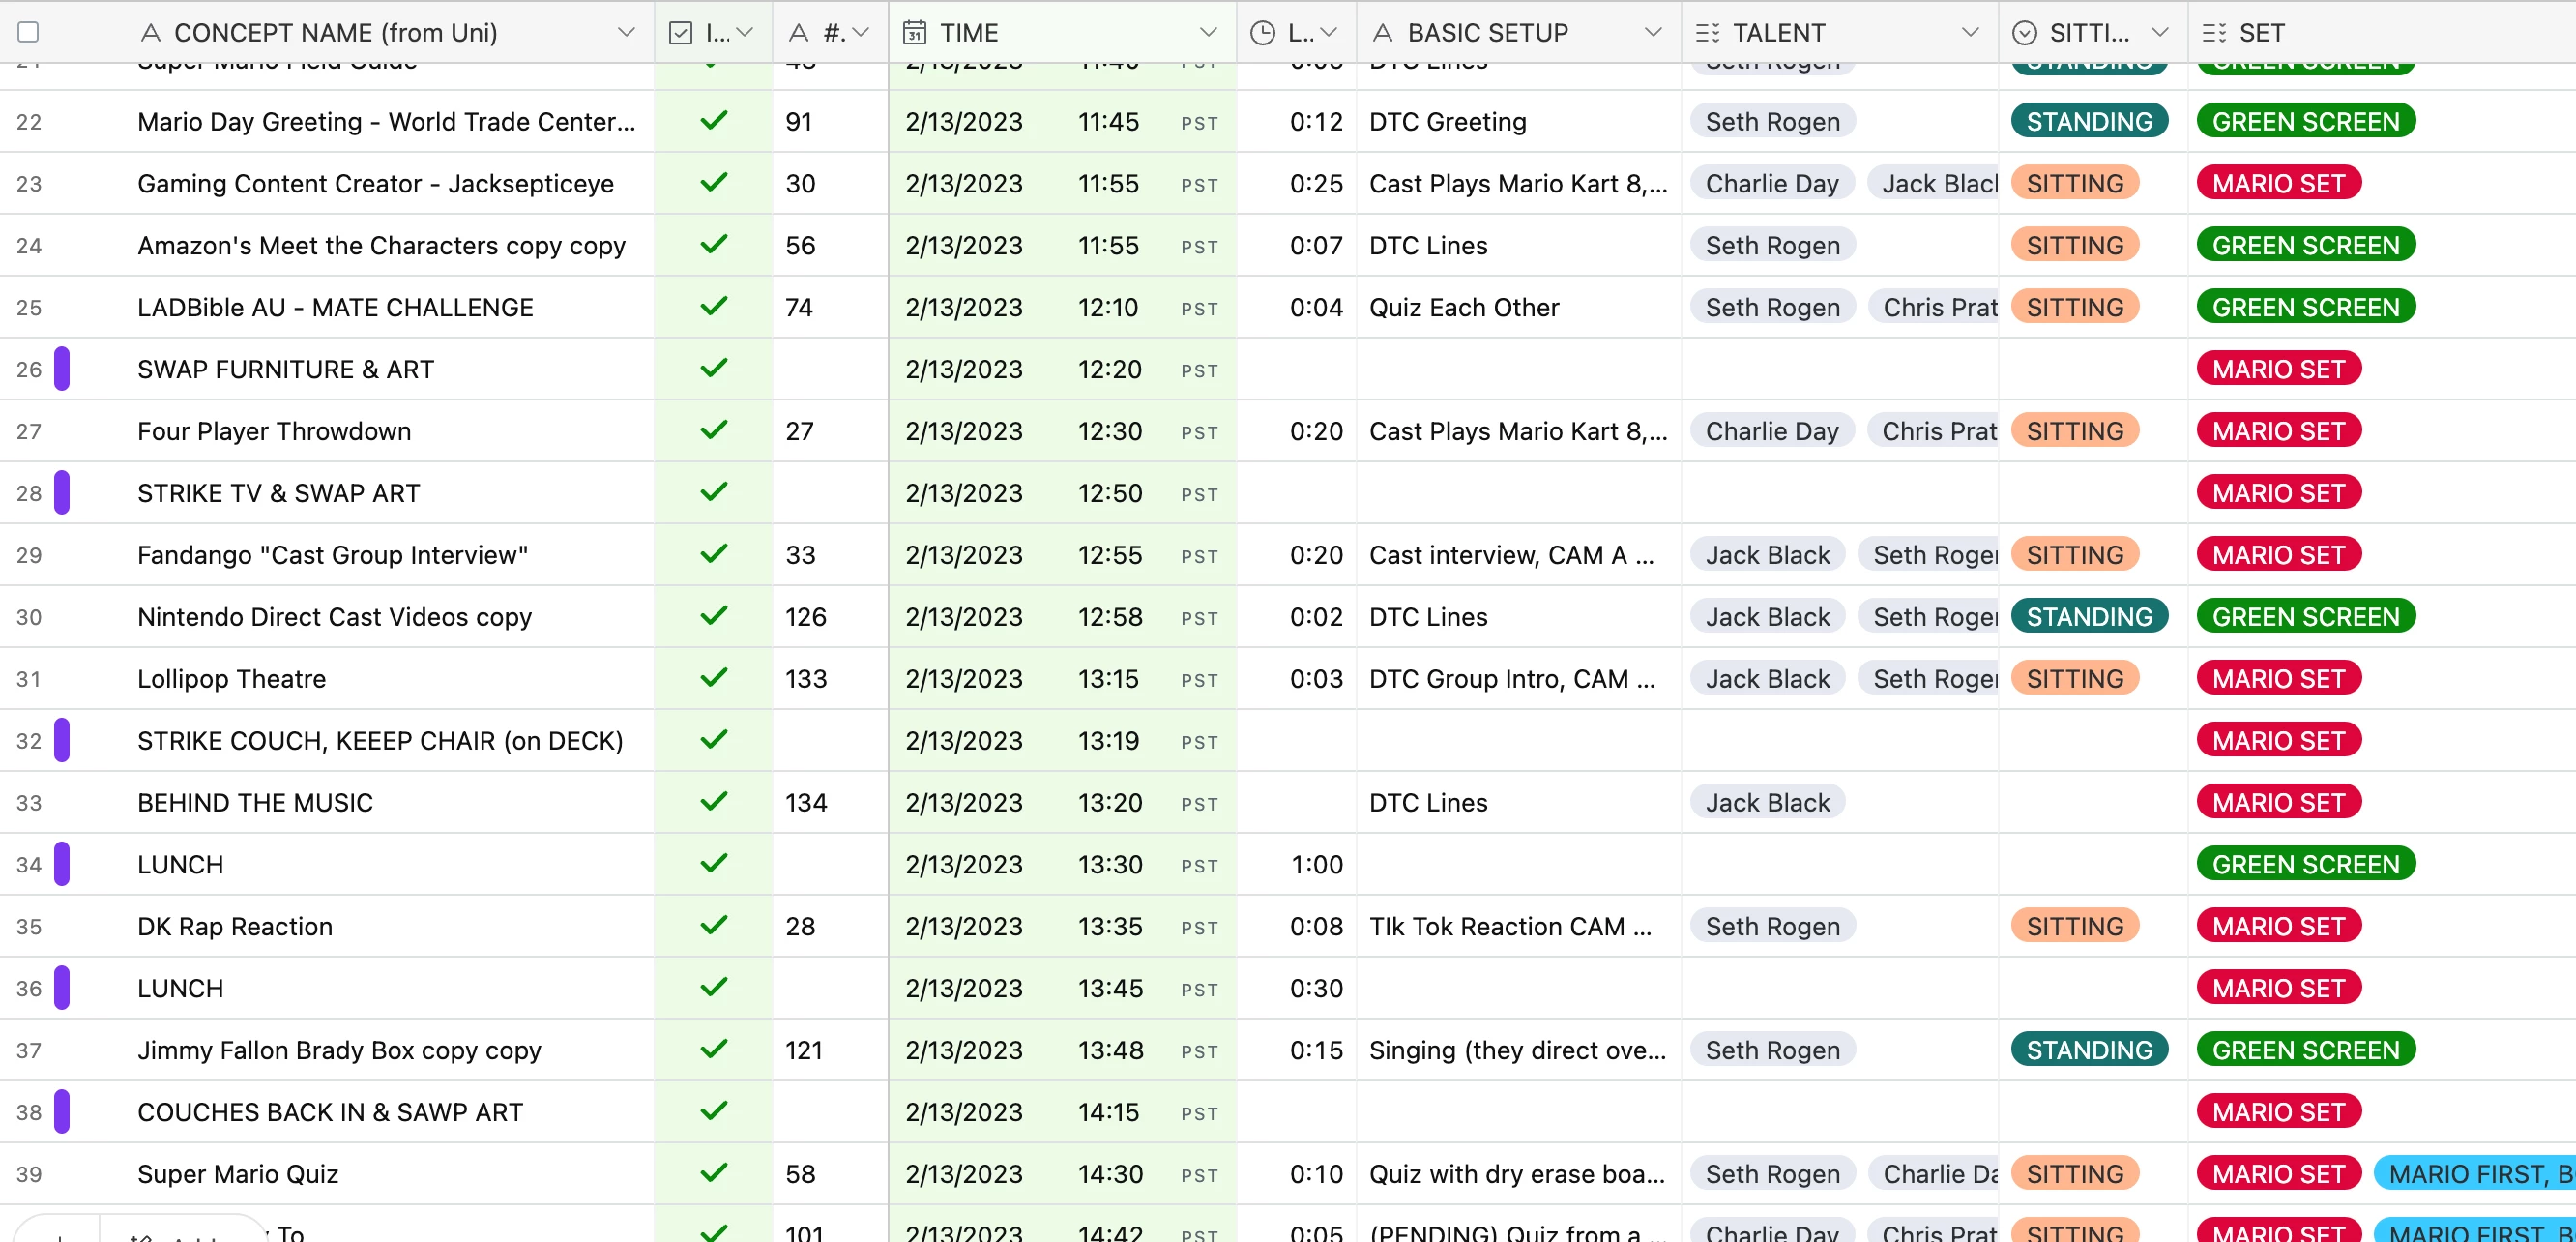2576x1242 pixels.
Task: Click the Jack Black tag in row 33
Action: coord(1767,802)
